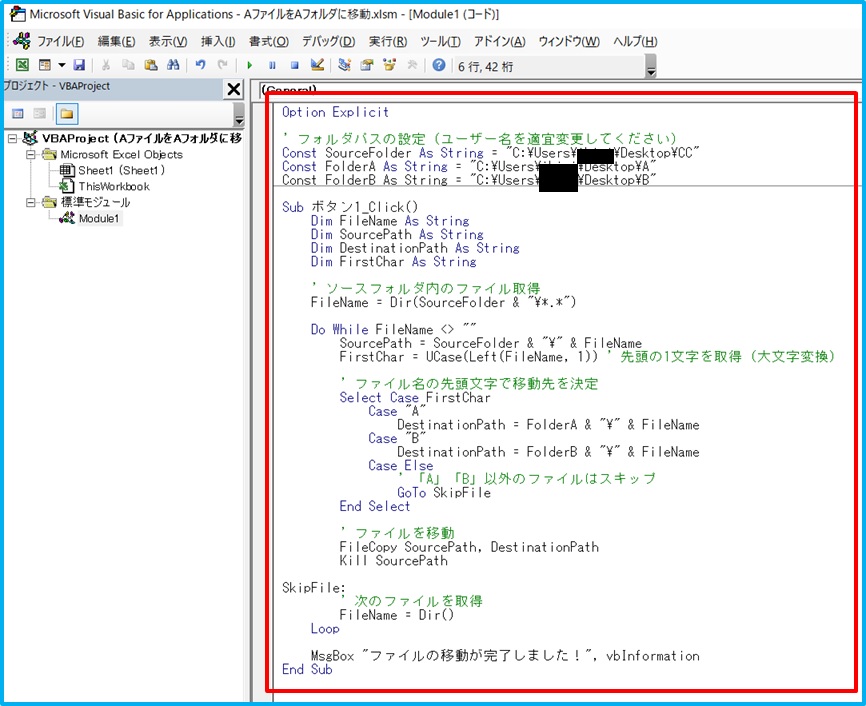
Task: Click the Reset stop icon
Action: (x=295, y=65)
